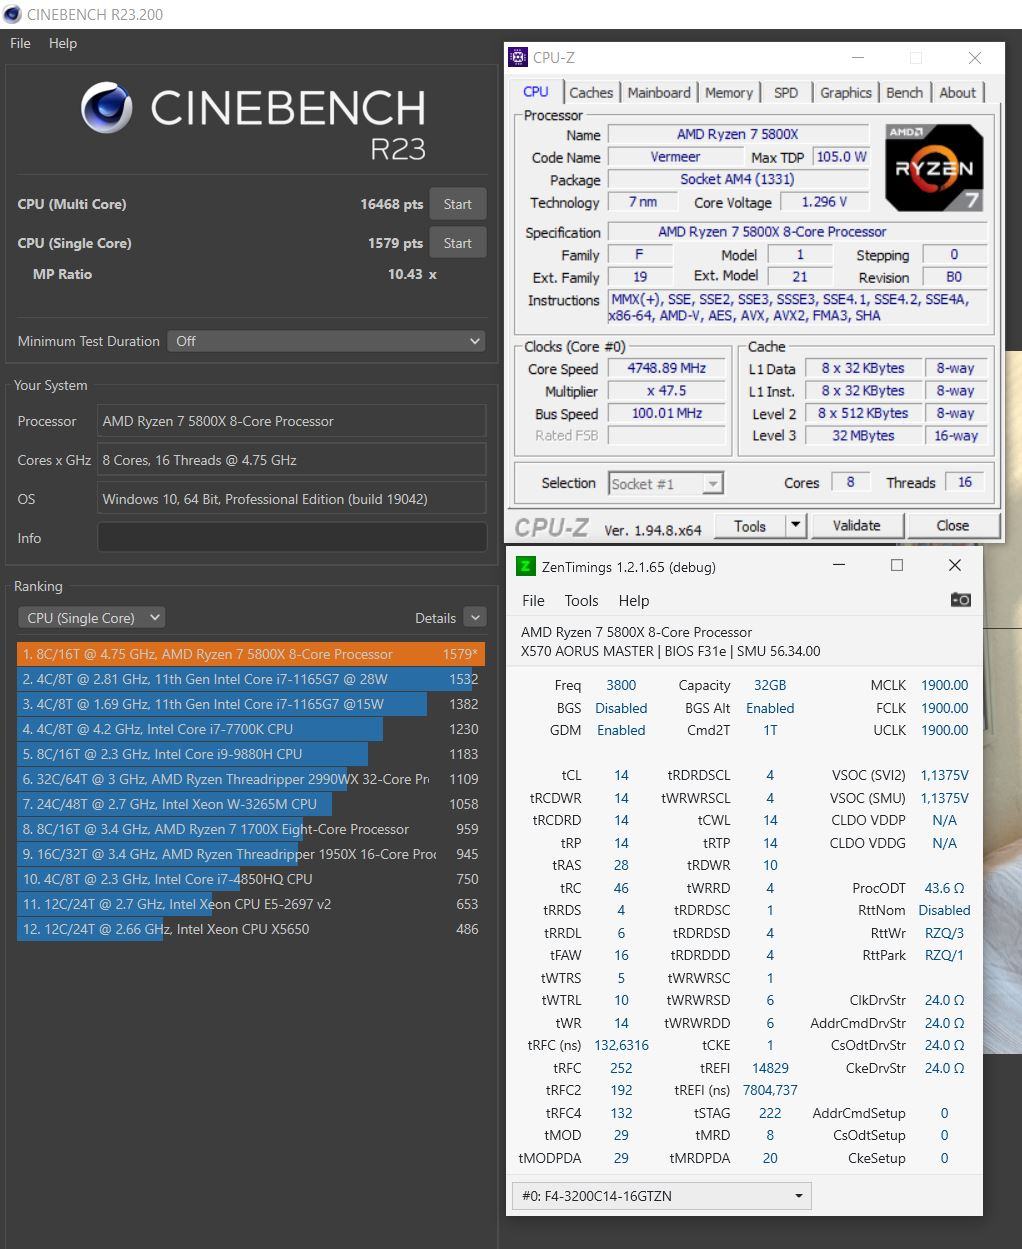The height and width of the screenshot is (1249, 1022).
Task: Switch to CPU-Z Bench tab
Action: tap(905, 93)
